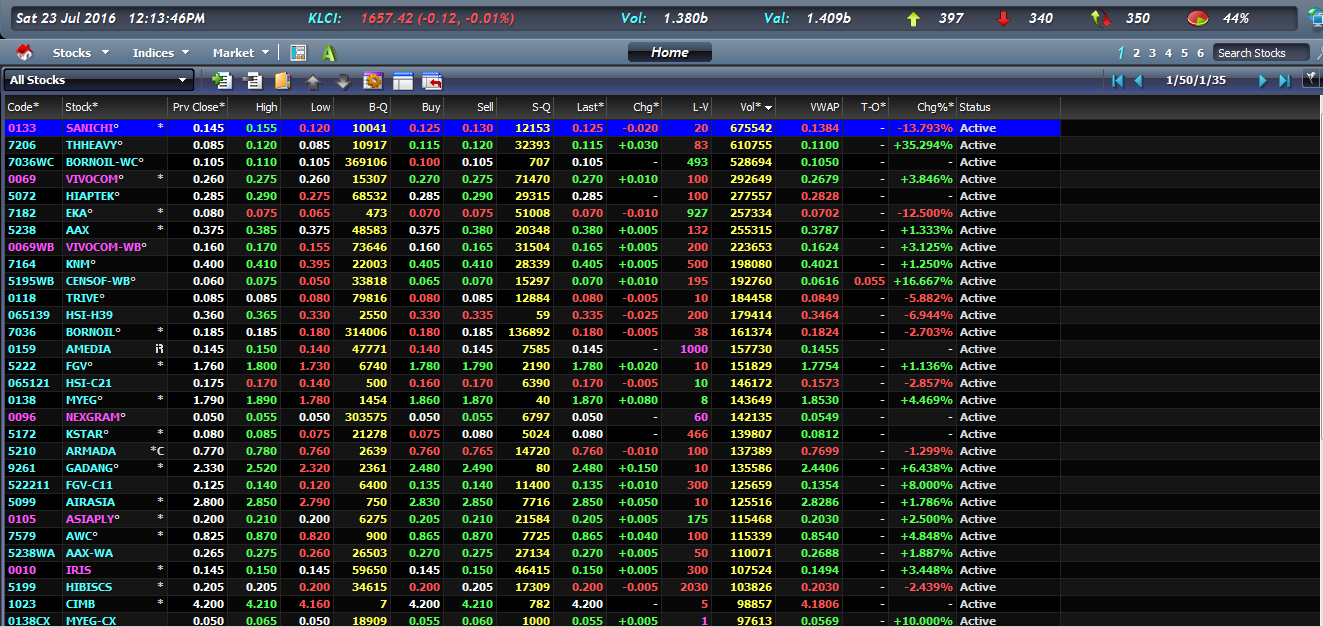Switch to workspace page 6
The image size is (1323, 627).
[1201, 53]
